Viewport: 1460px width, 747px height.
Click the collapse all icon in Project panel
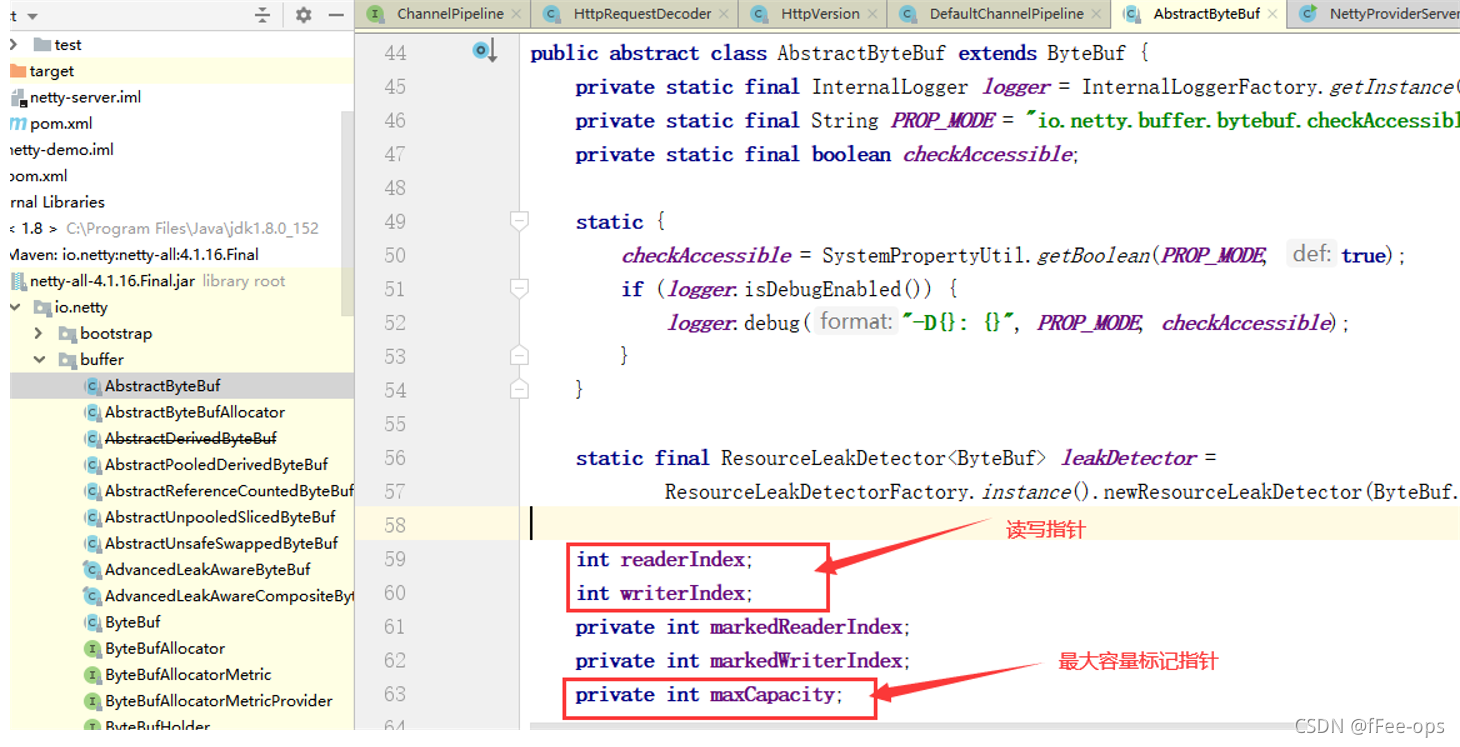point(262,15)
